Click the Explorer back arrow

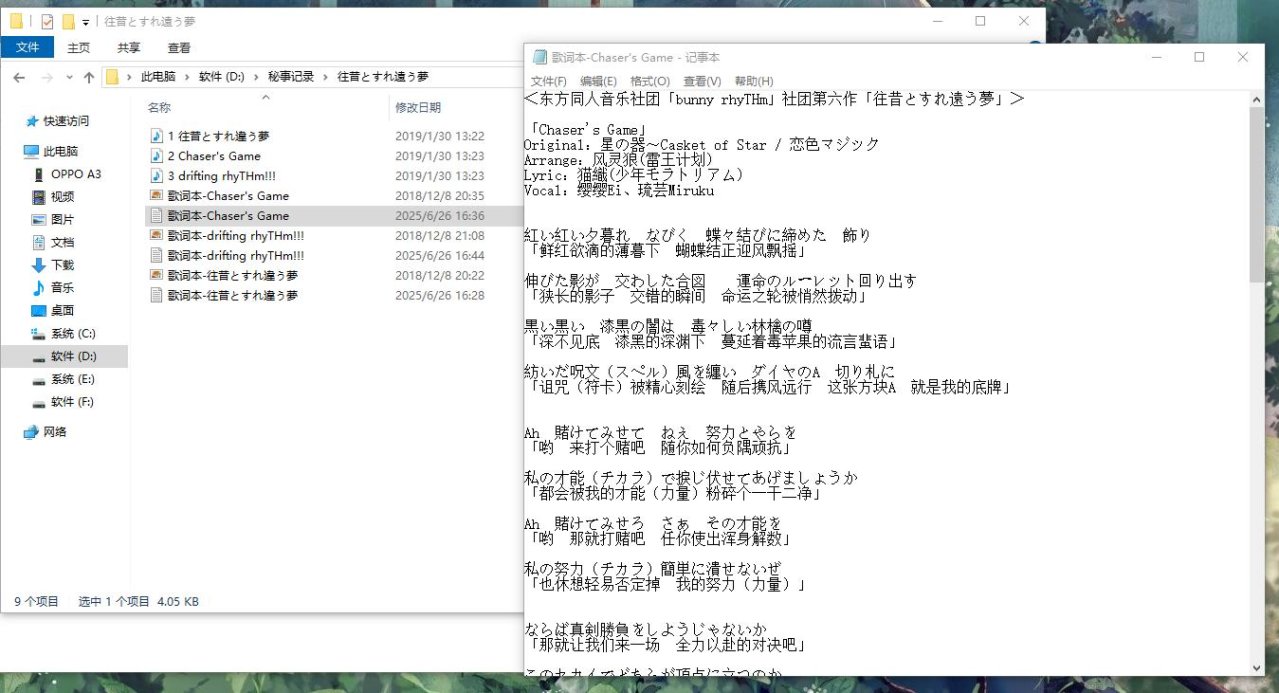point(19,77)
